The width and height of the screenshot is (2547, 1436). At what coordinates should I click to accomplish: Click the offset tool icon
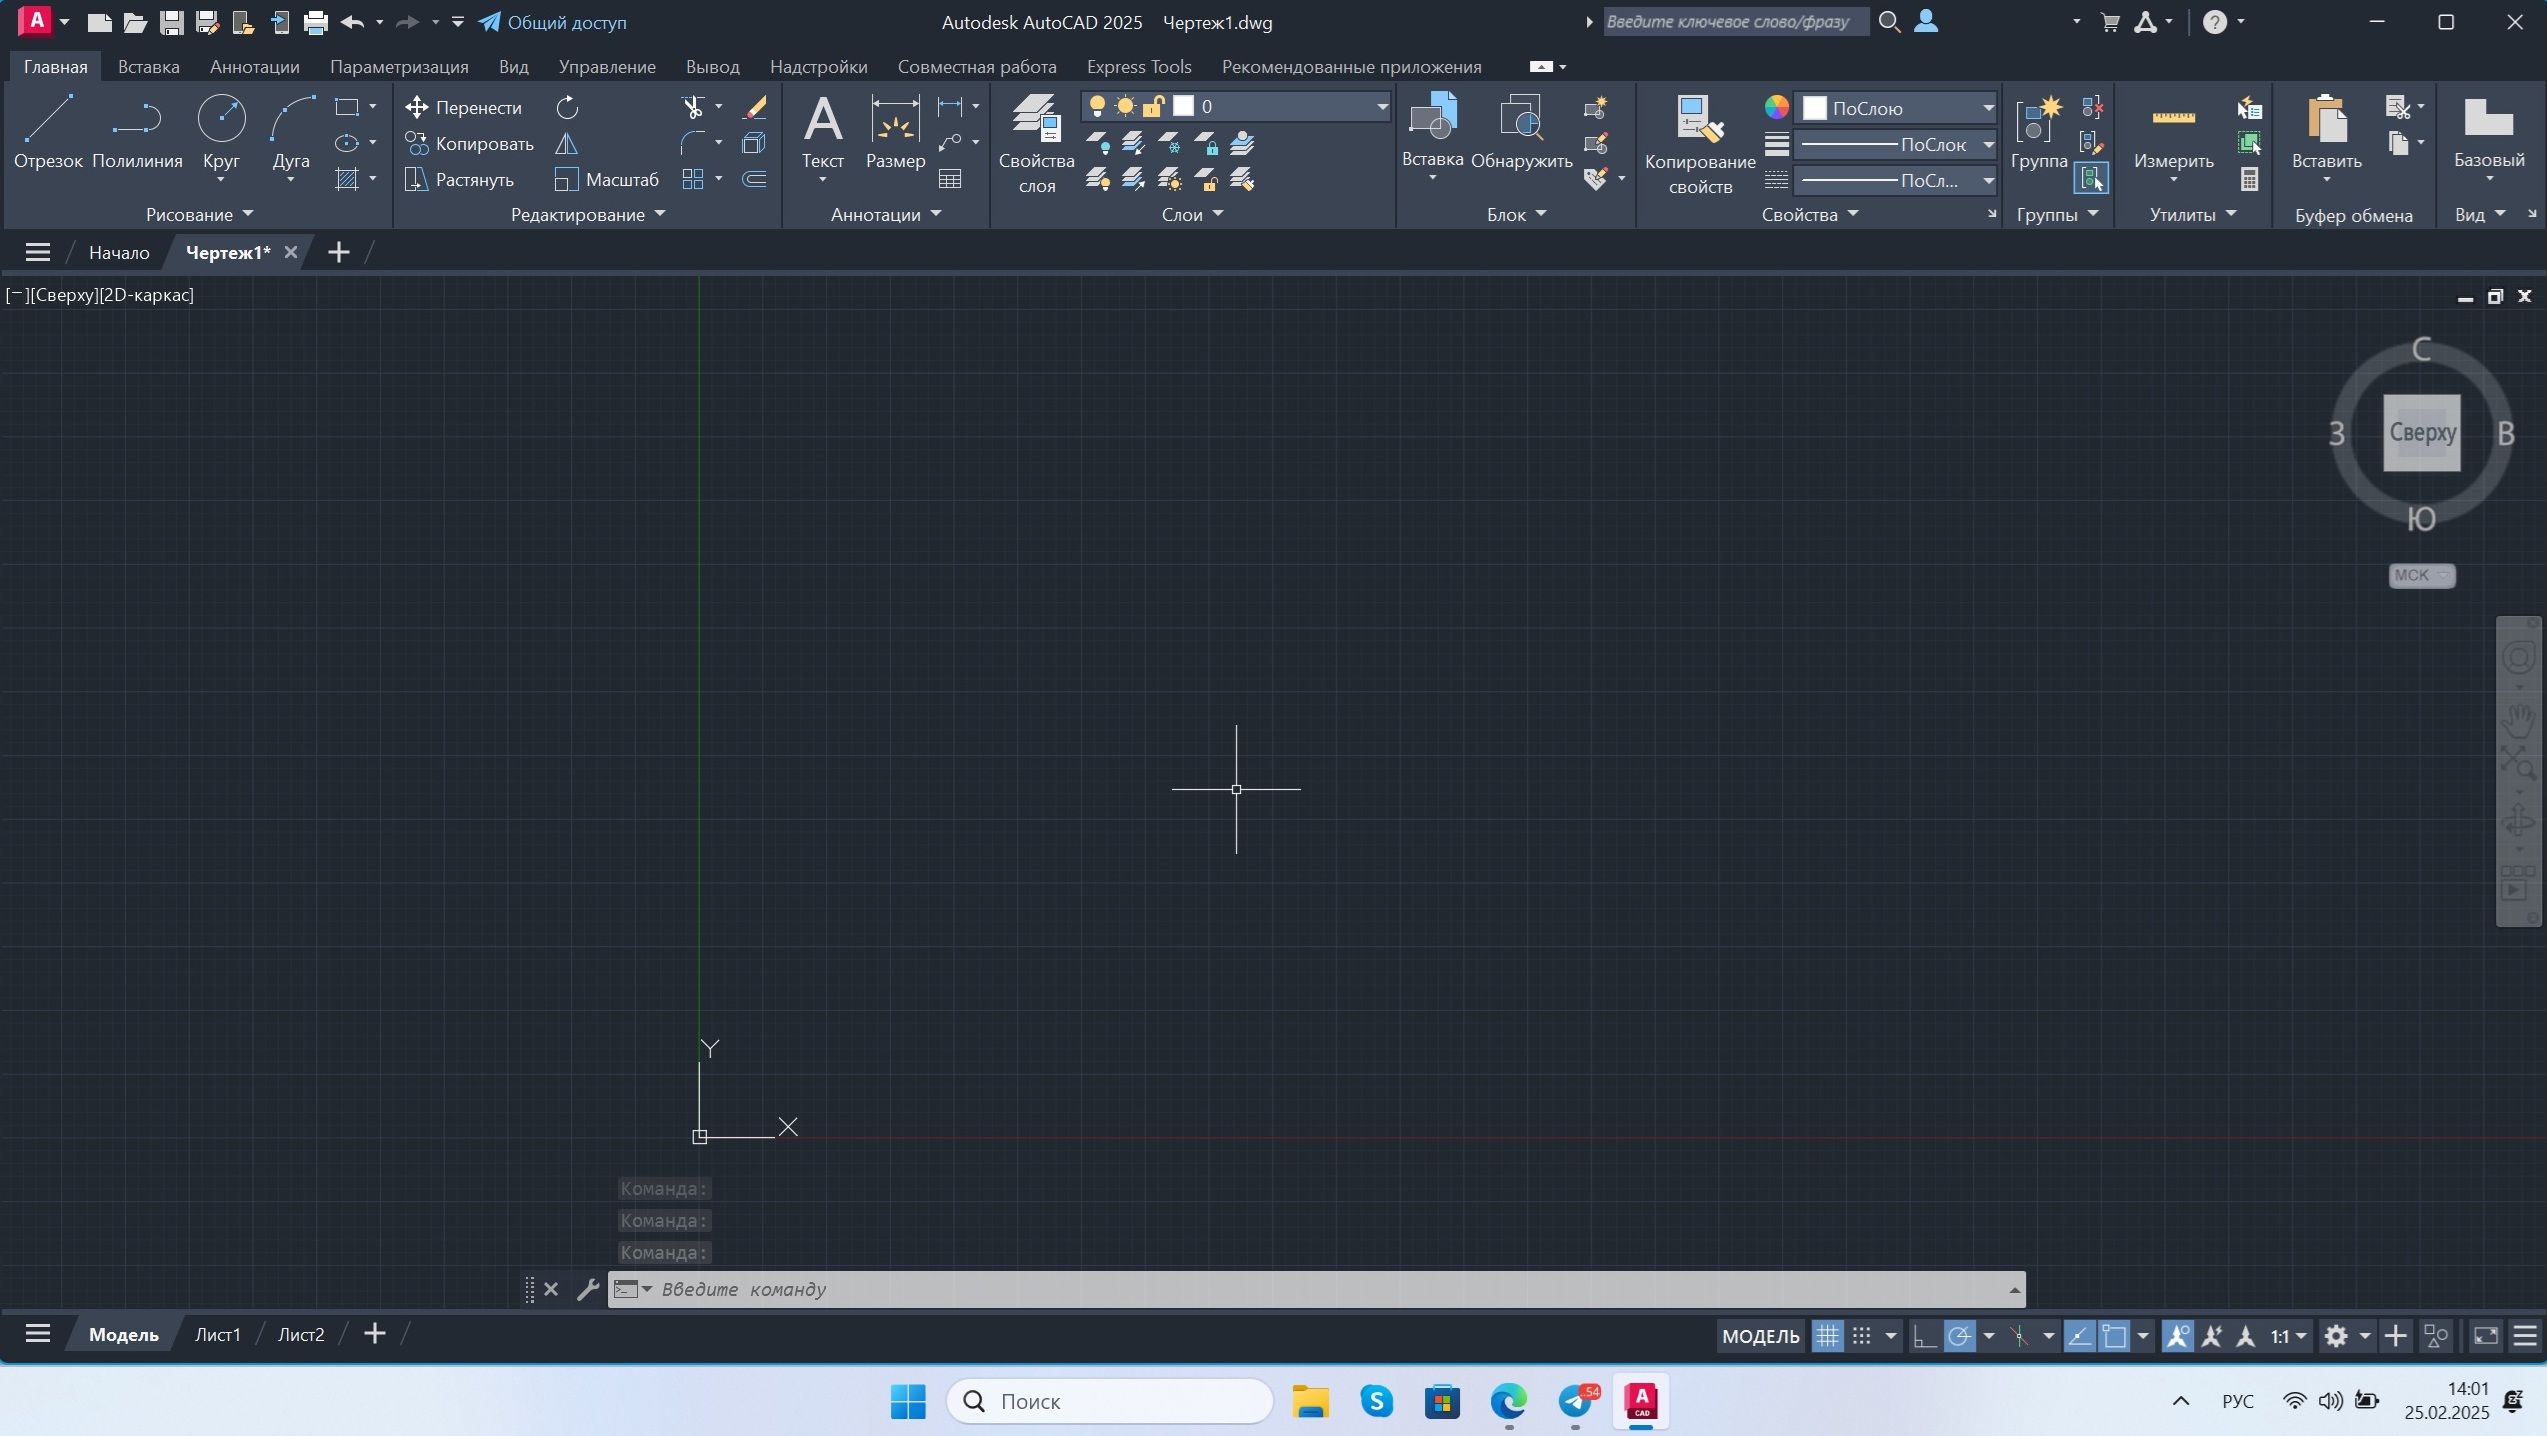[x=755, y=179]
